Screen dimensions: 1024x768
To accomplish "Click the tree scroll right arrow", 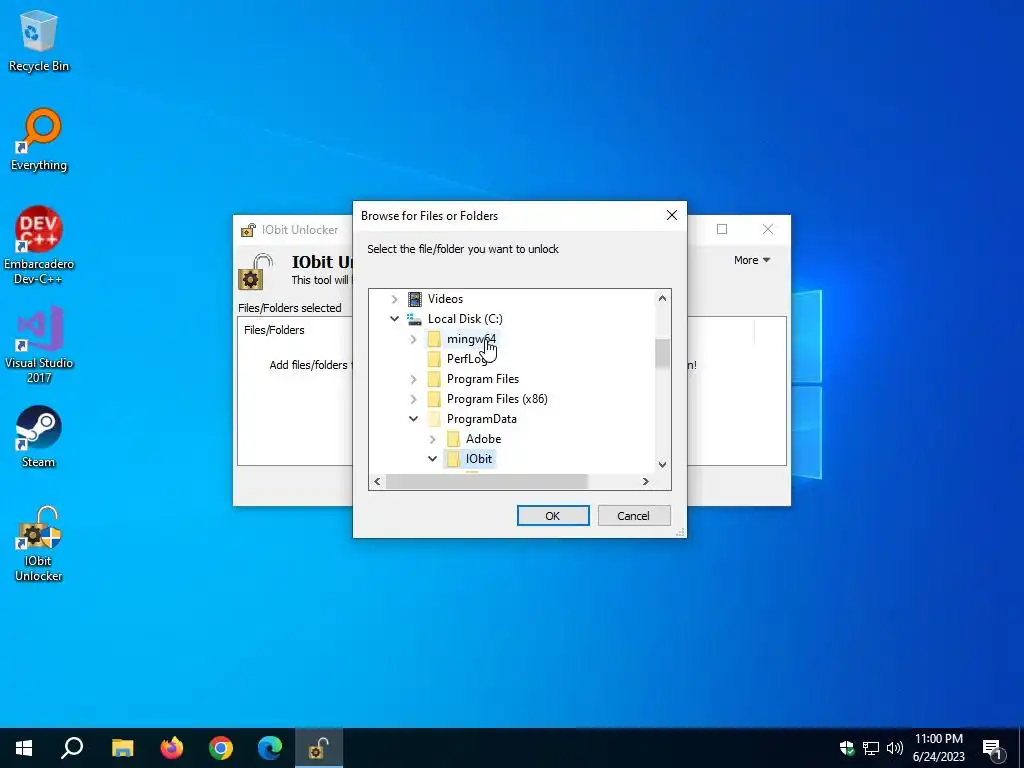I will (x=645, y=481).
